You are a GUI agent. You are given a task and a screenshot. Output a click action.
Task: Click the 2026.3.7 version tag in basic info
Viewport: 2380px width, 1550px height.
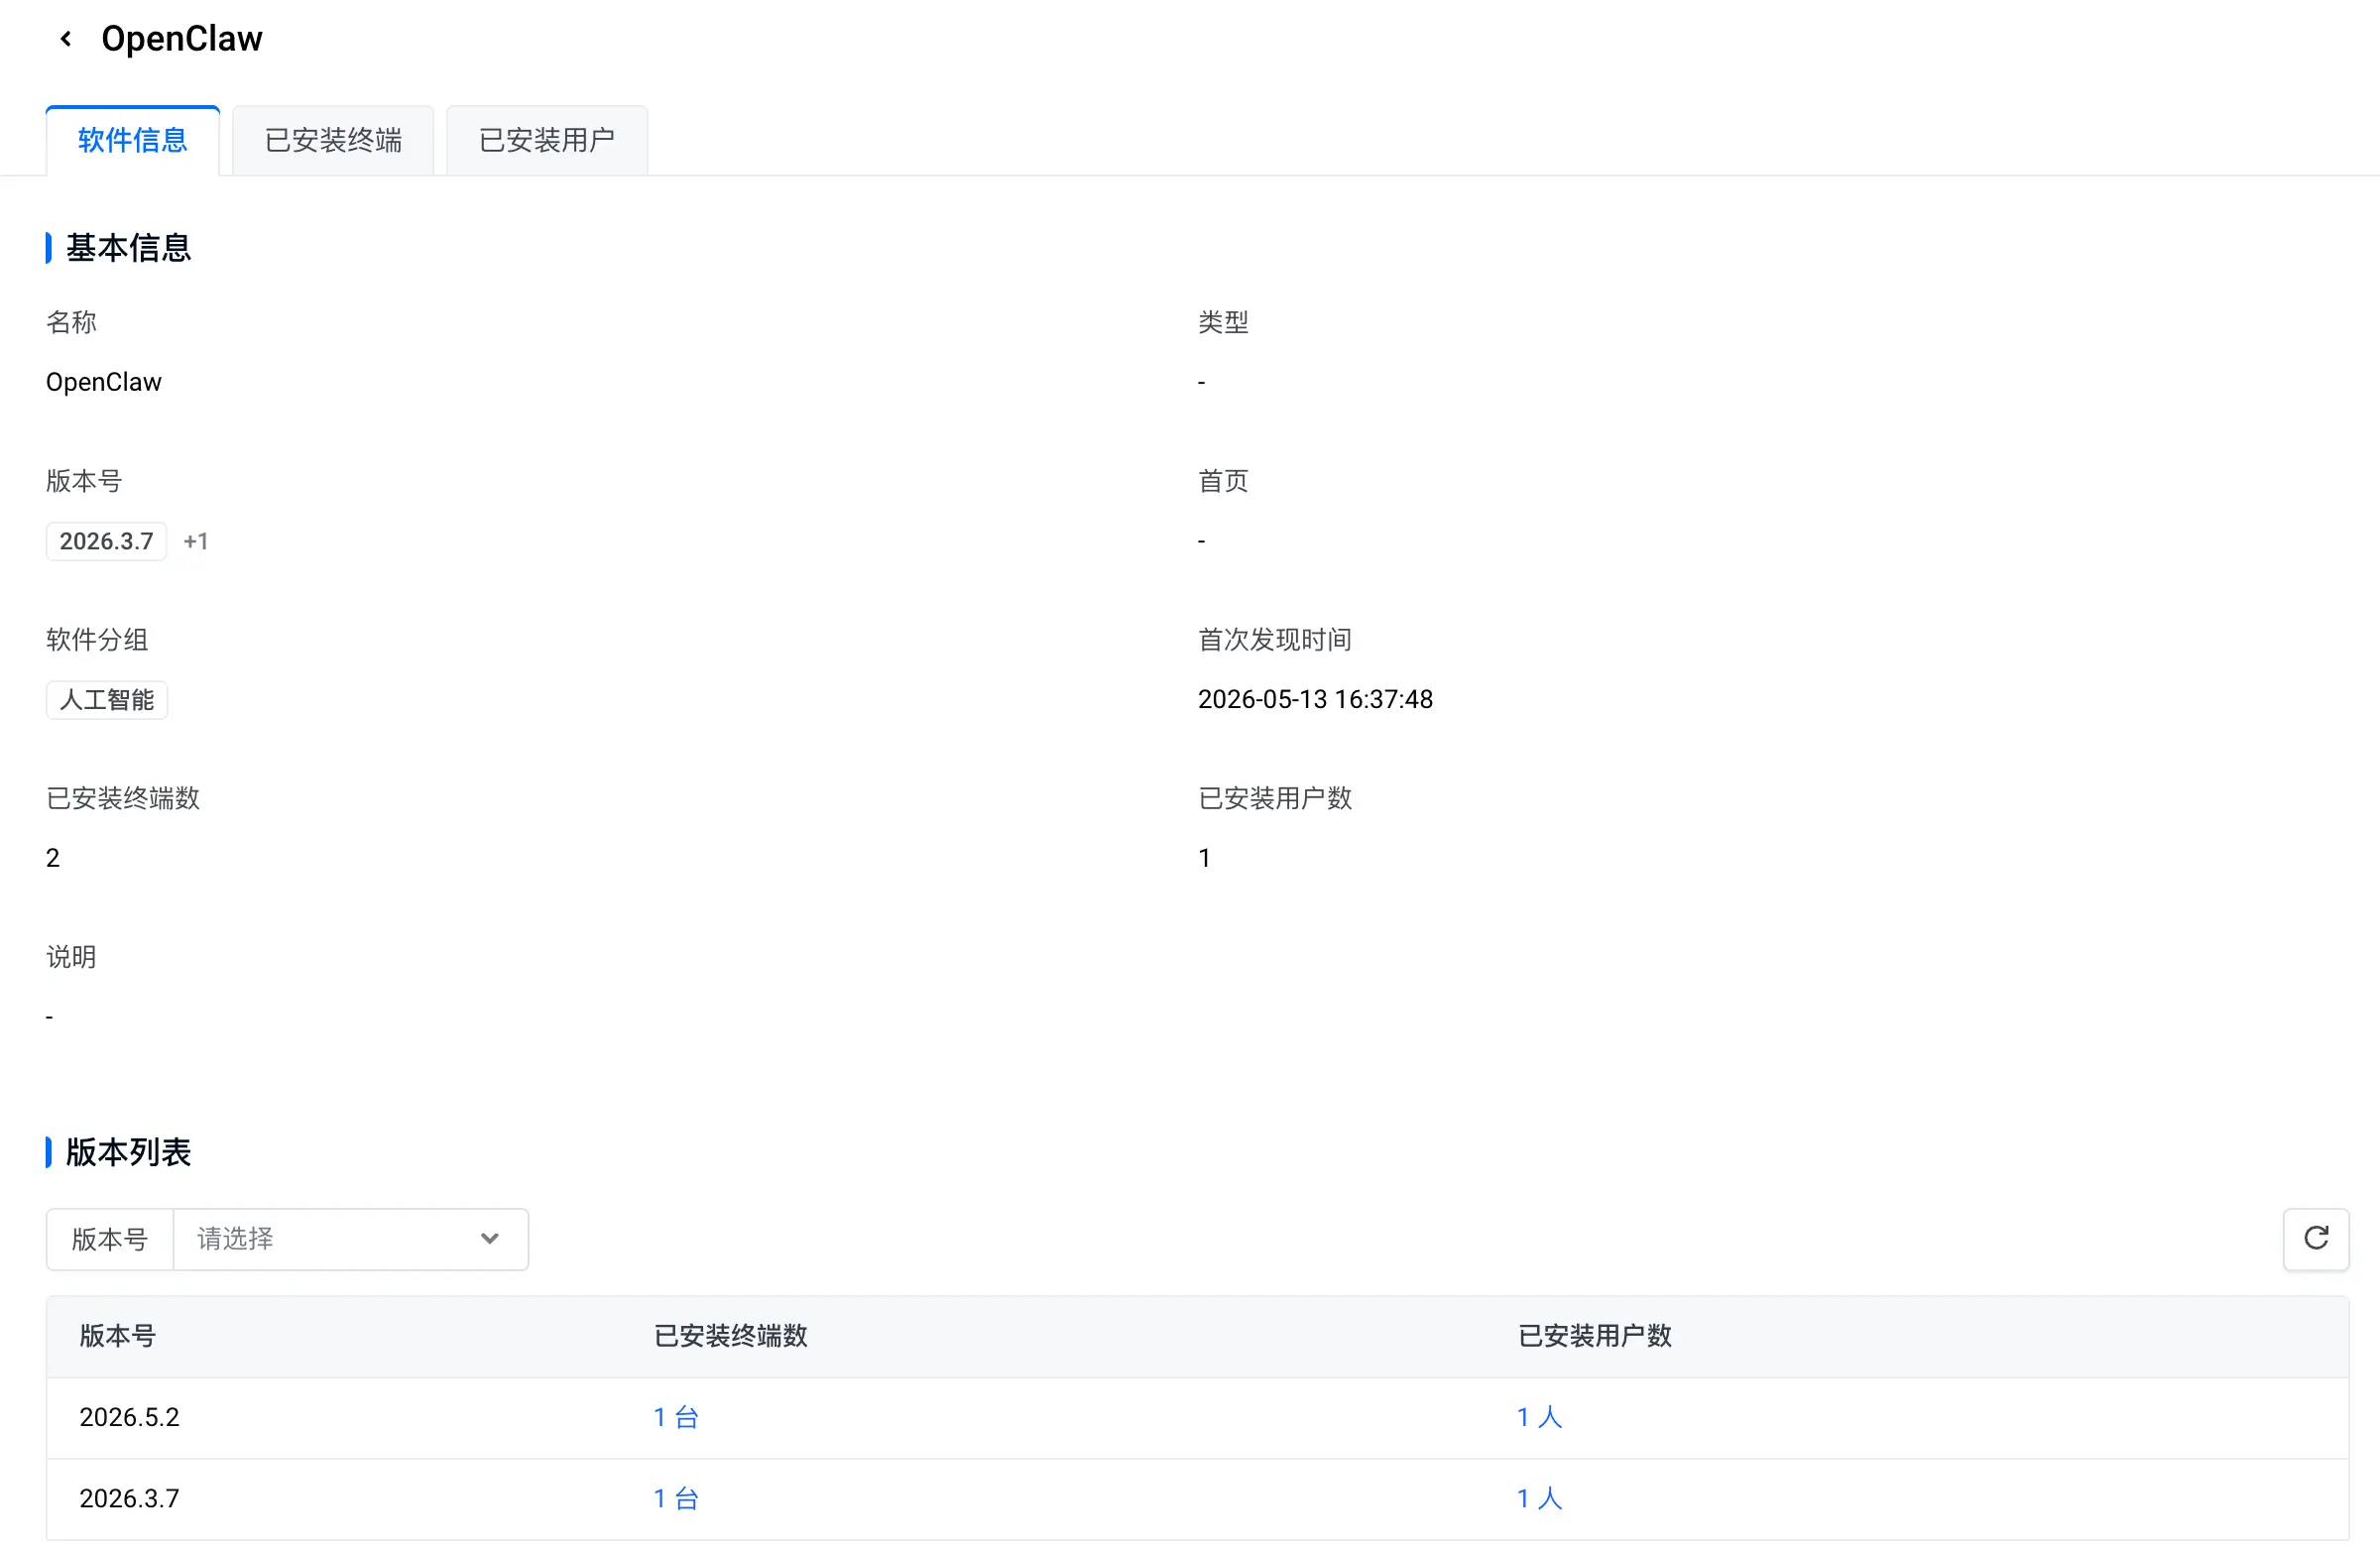(106, 541)
